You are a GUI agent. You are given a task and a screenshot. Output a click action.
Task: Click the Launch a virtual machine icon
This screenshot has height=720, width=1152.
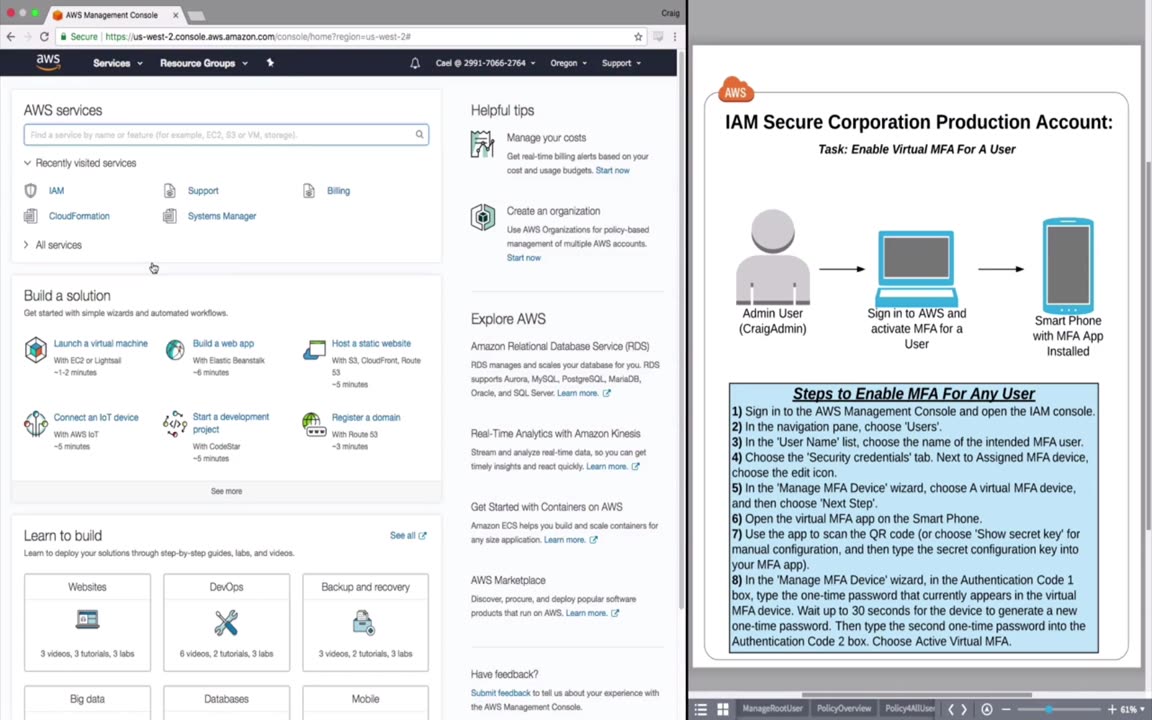[36, 350]
